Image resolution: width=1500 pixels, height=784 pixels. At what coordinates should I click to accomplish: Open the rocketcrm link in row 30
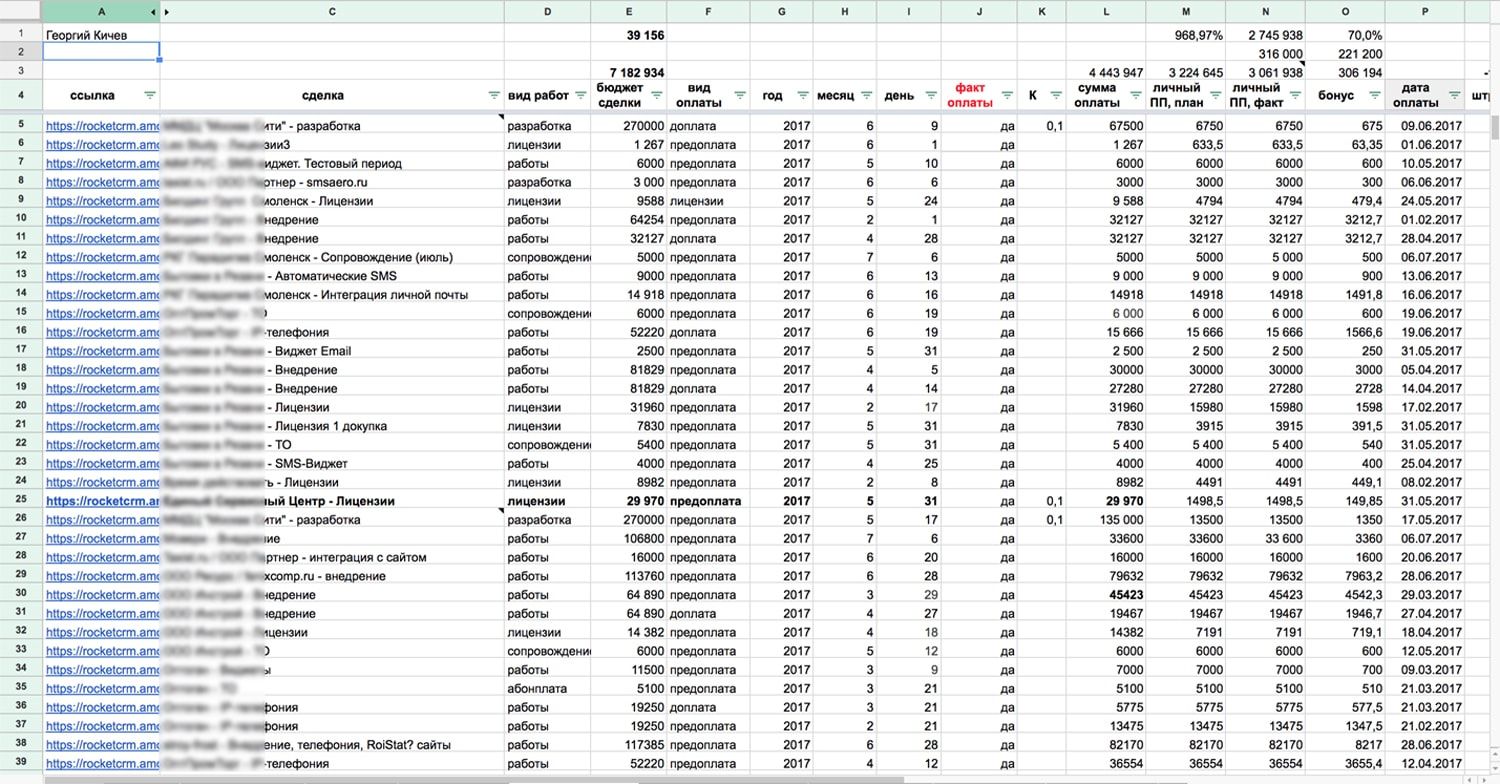[x=103, y=595]
